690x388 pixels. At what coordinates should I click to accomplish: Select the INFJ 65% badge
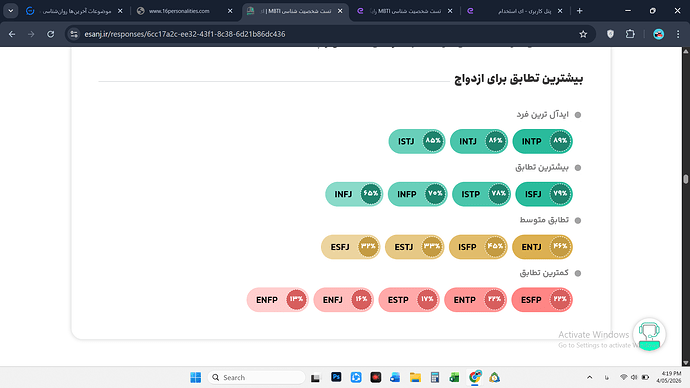[354, 194]
